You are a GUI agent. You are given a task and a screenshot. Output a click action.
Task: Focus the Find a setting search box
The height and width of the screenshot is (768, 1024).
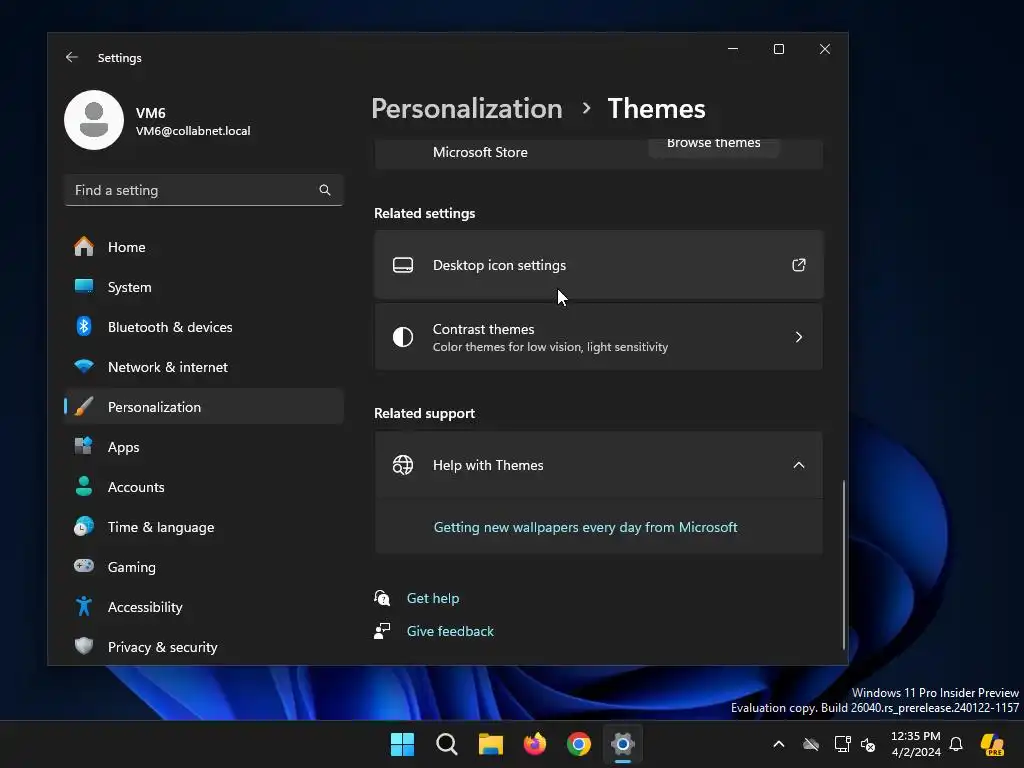[x=204, y=190]
